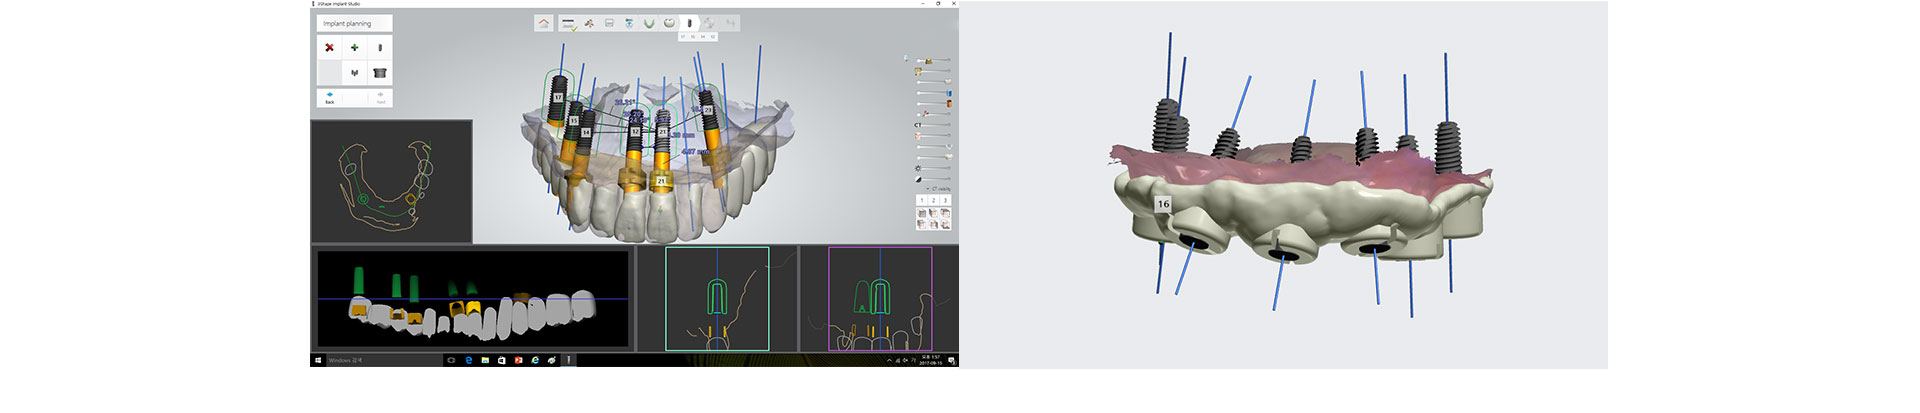Show hidden icons in system tray
The height and width of the screenshot is (413, 1920).
[x=889, y=360]
